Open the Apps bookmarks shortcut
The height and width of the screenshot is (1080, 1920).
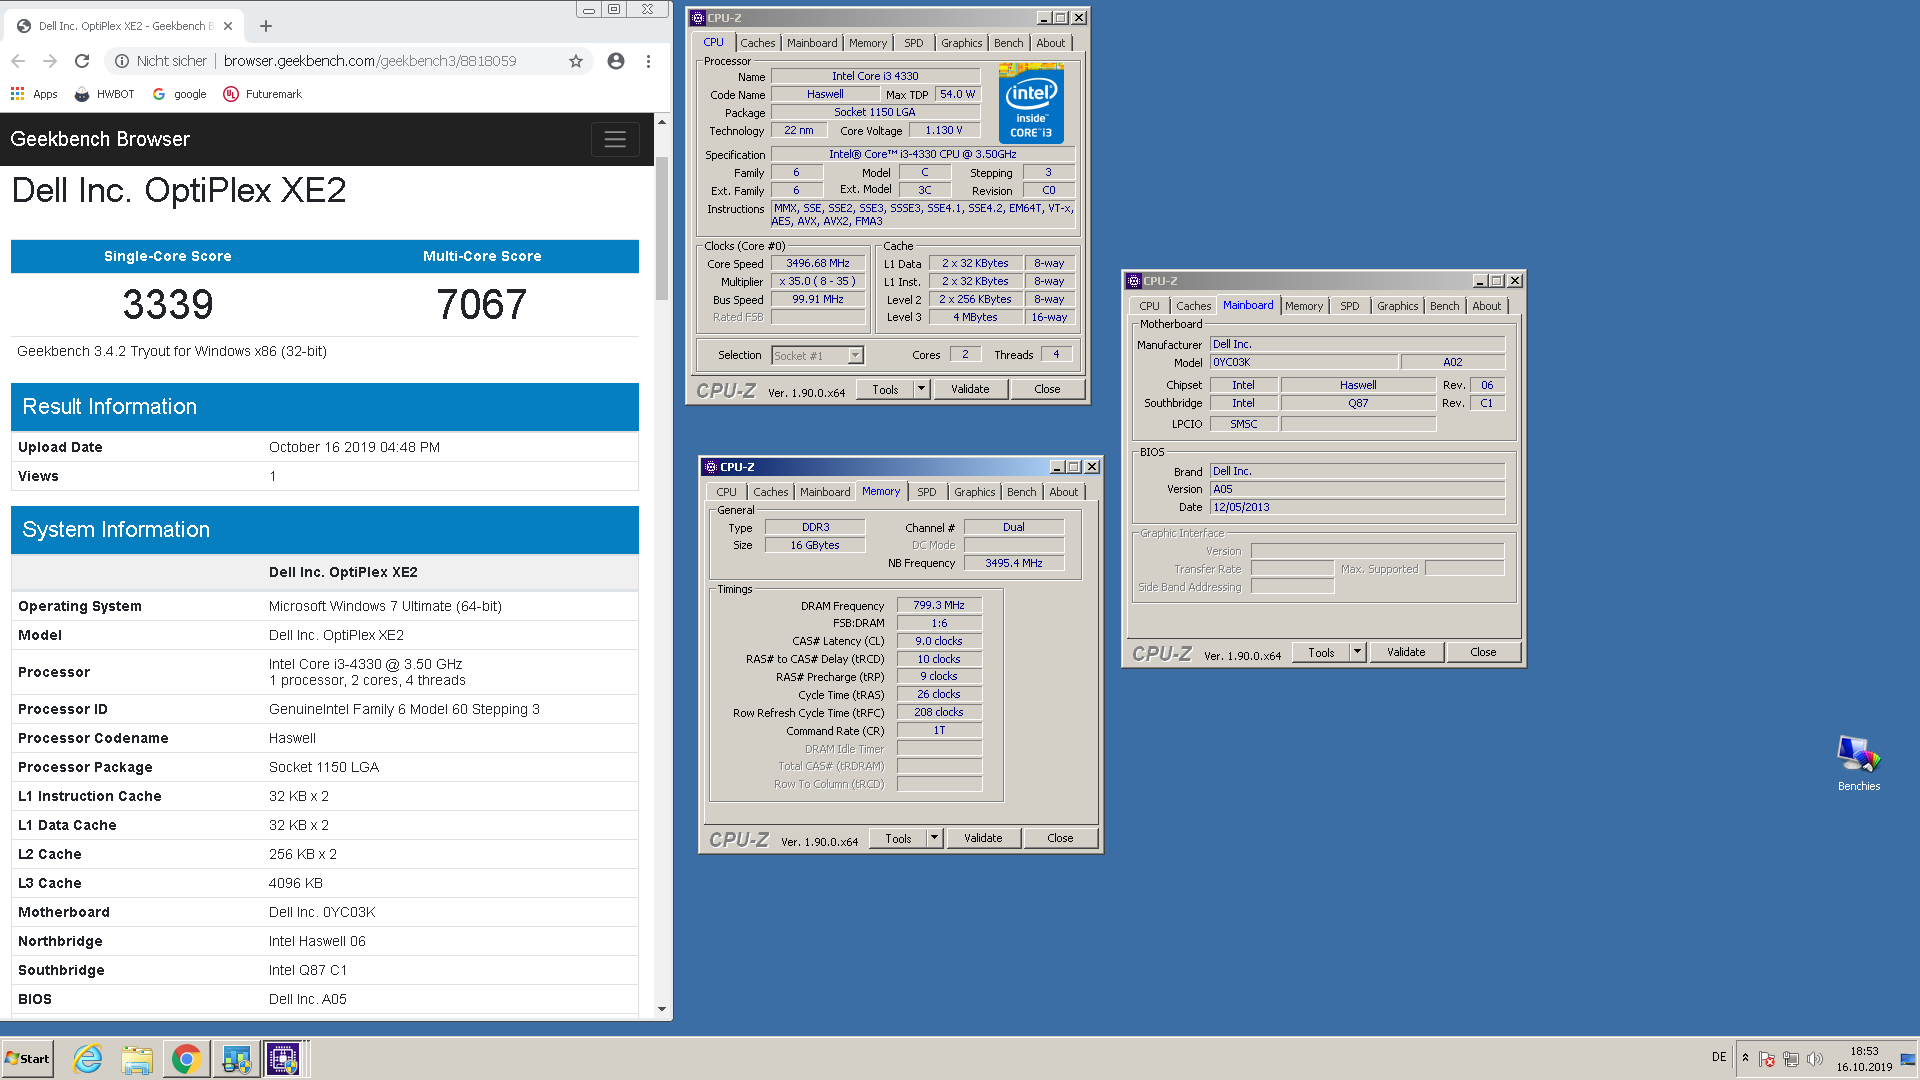pyautogui.click(x=34, y=94)
